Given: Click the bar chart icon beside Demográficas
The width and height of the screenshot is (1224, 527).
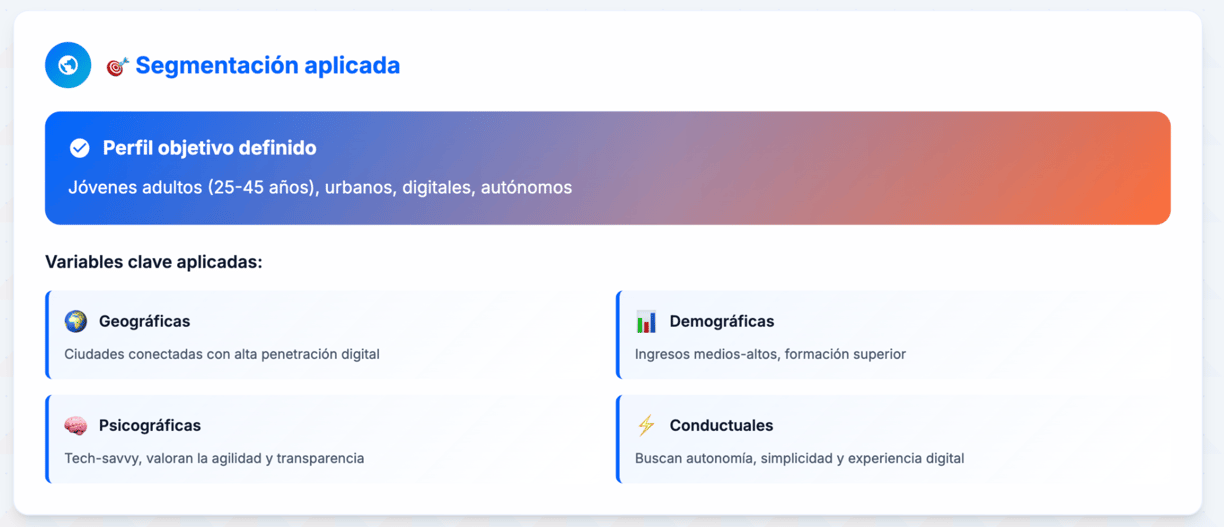Looking at the screenshot, I should tap(646, 321).
